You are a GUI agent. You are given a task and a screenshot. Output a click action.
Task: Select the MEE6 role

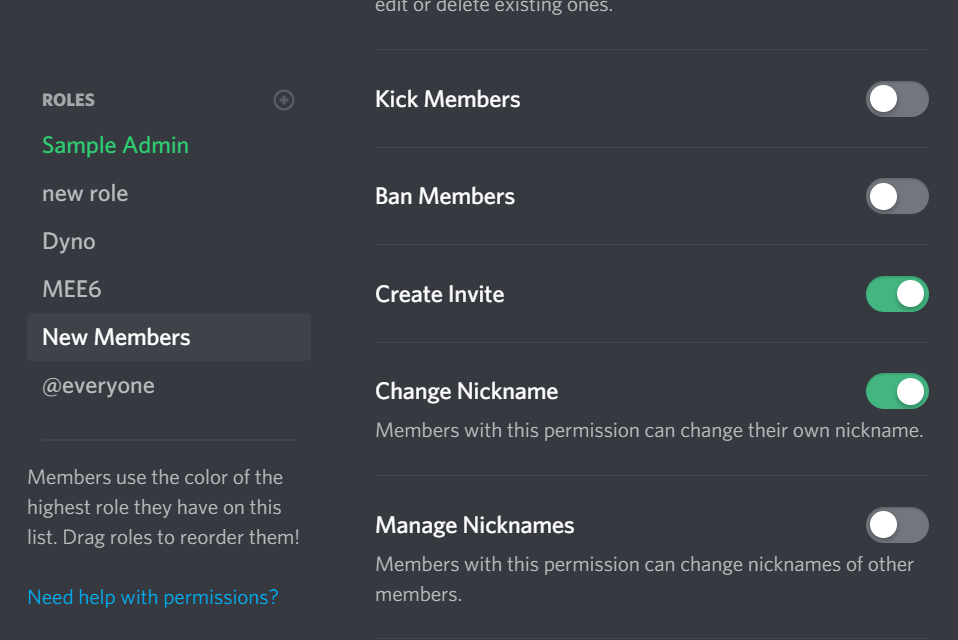pyautogui.click(x=71, y=289)
